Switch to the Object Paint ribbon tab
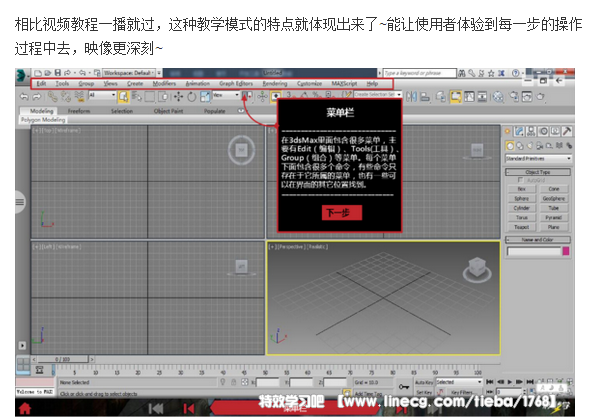590x418 pixels. (168, 111)
